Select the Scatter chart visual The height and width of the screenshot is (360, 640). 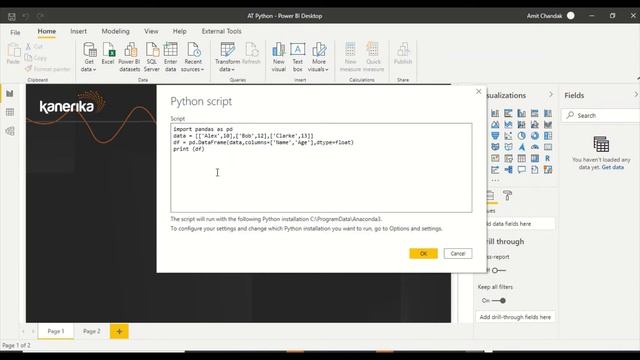coord(508,136)
